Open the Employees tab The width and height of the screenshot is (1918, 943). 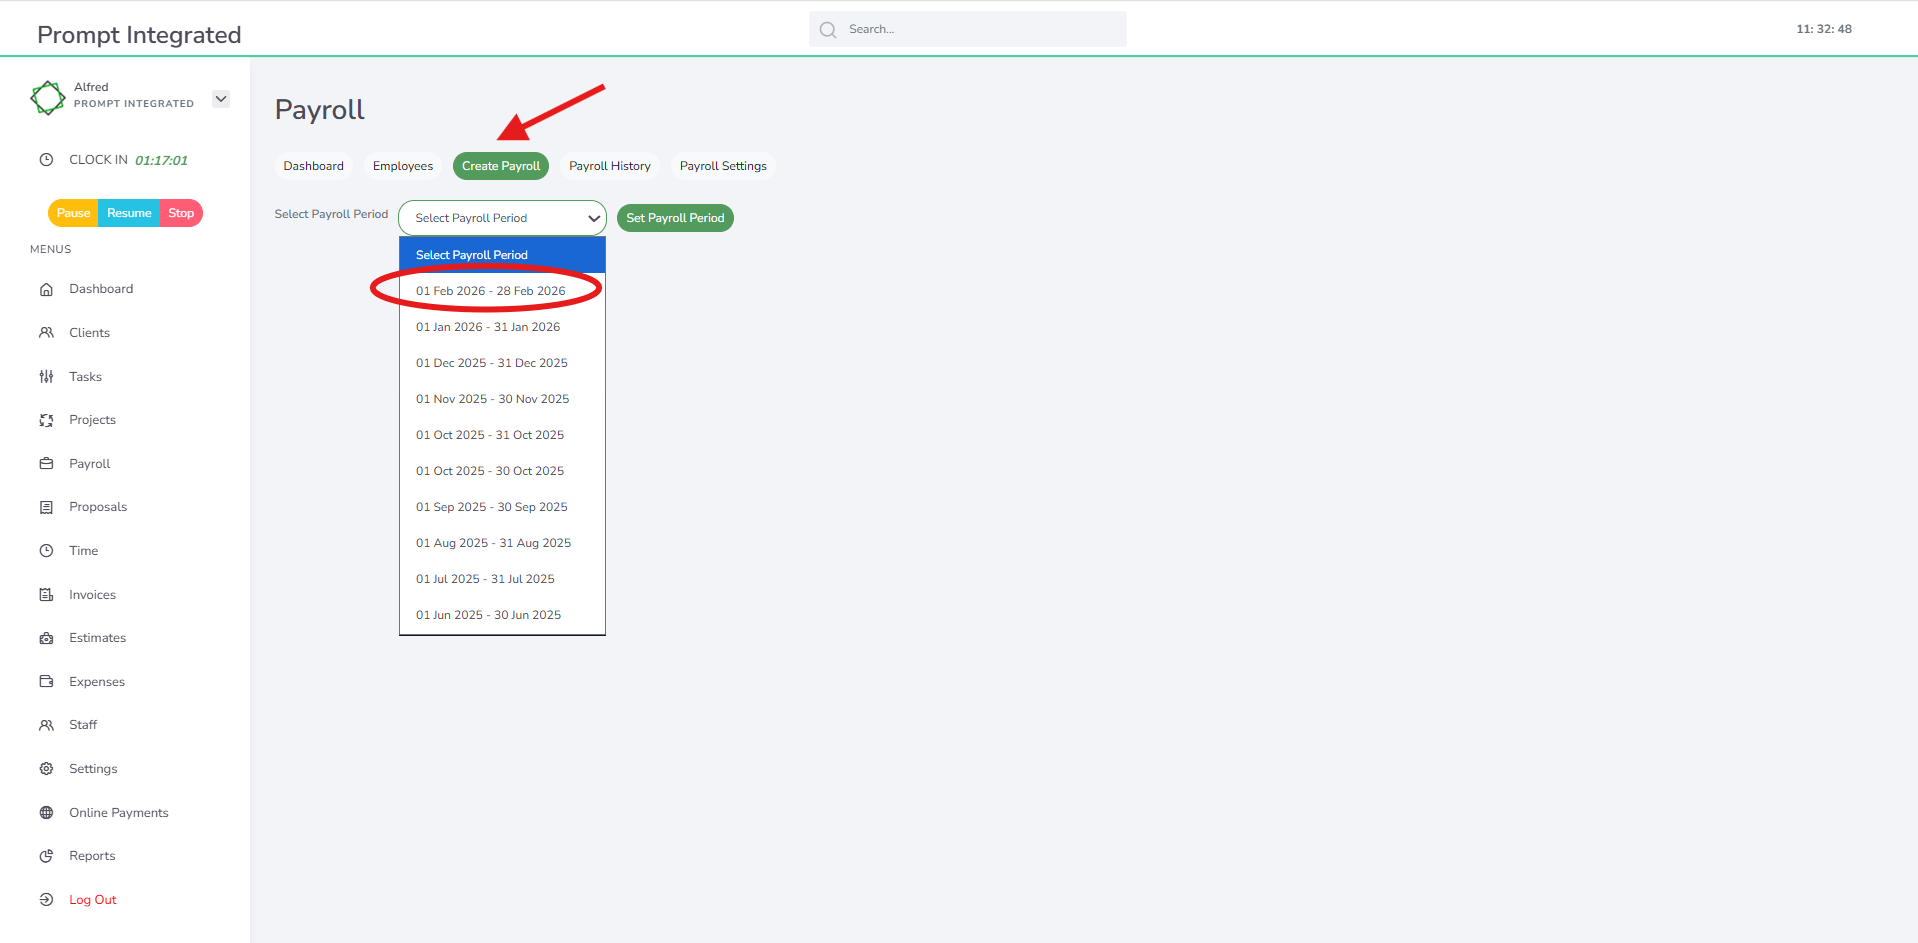[x=403, y=166]
